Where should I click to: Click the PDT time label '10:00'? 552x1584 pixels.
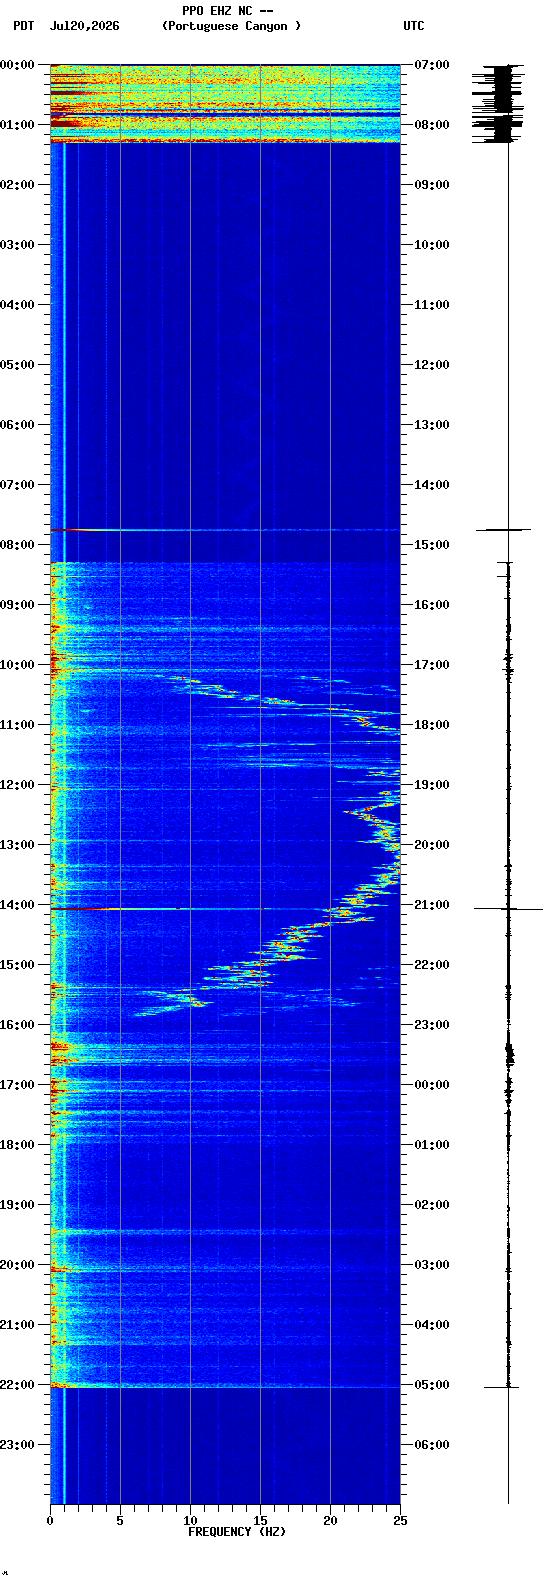point(17,664)
